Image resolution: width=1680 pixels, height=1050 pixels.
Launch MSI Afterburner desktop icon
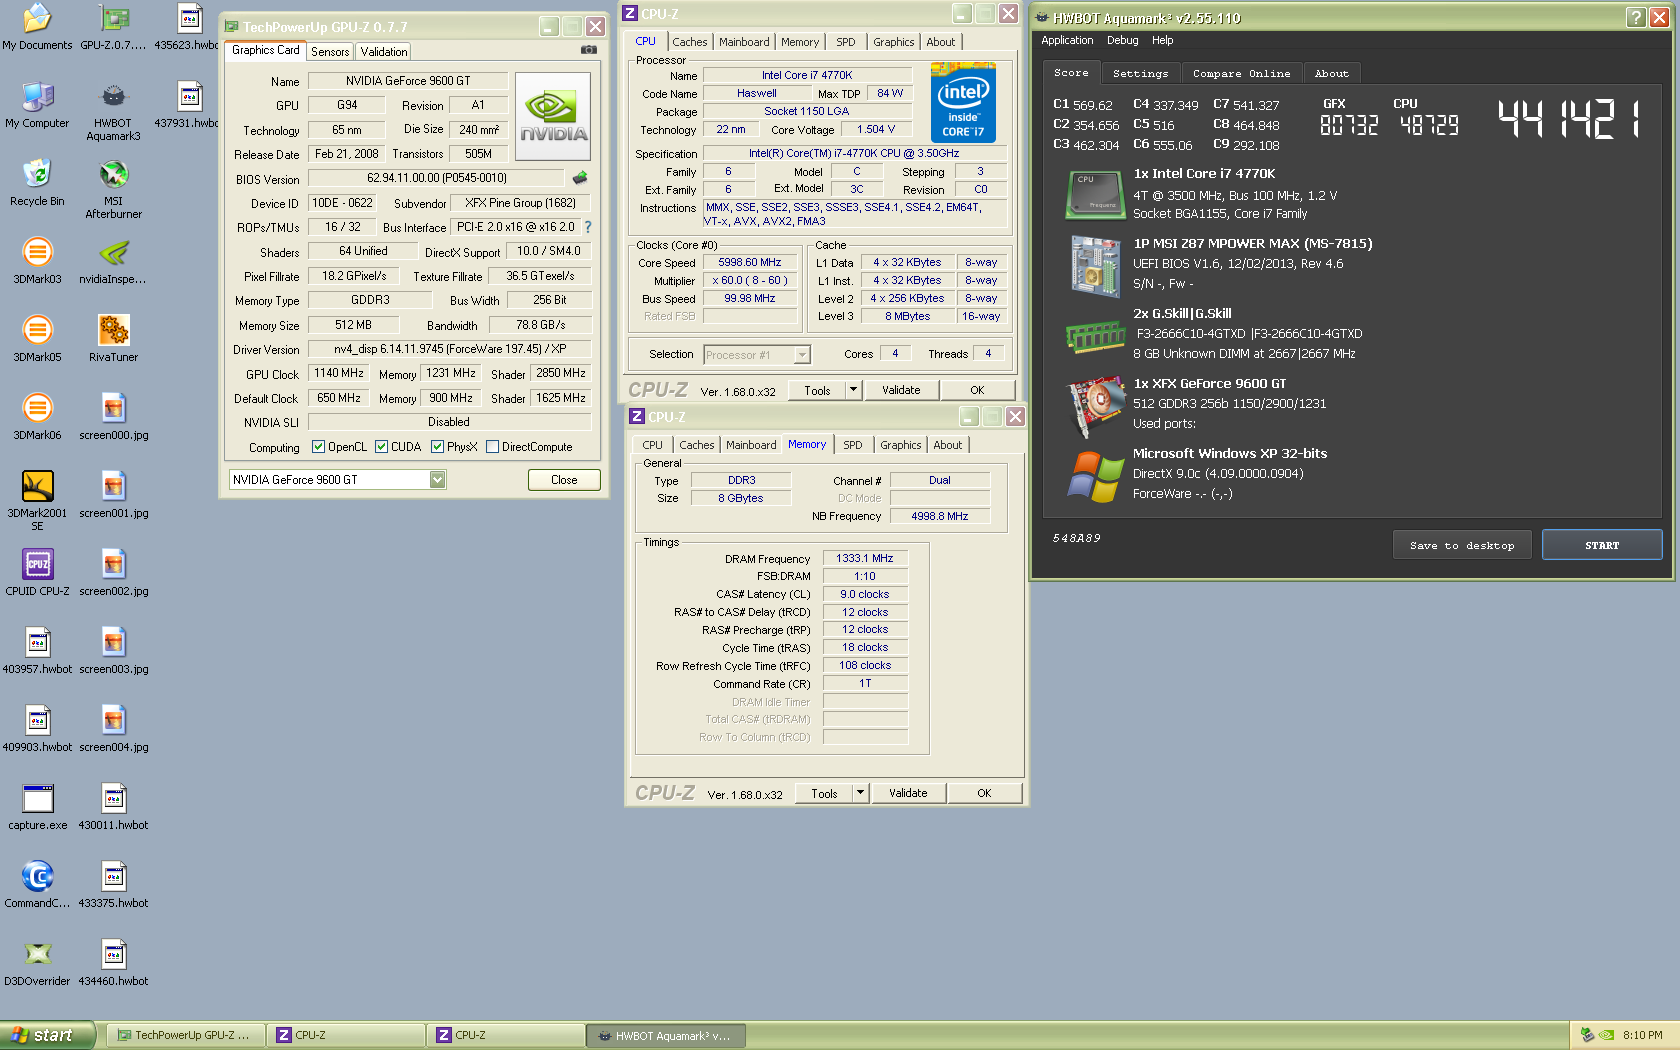[x=113, y=189]
